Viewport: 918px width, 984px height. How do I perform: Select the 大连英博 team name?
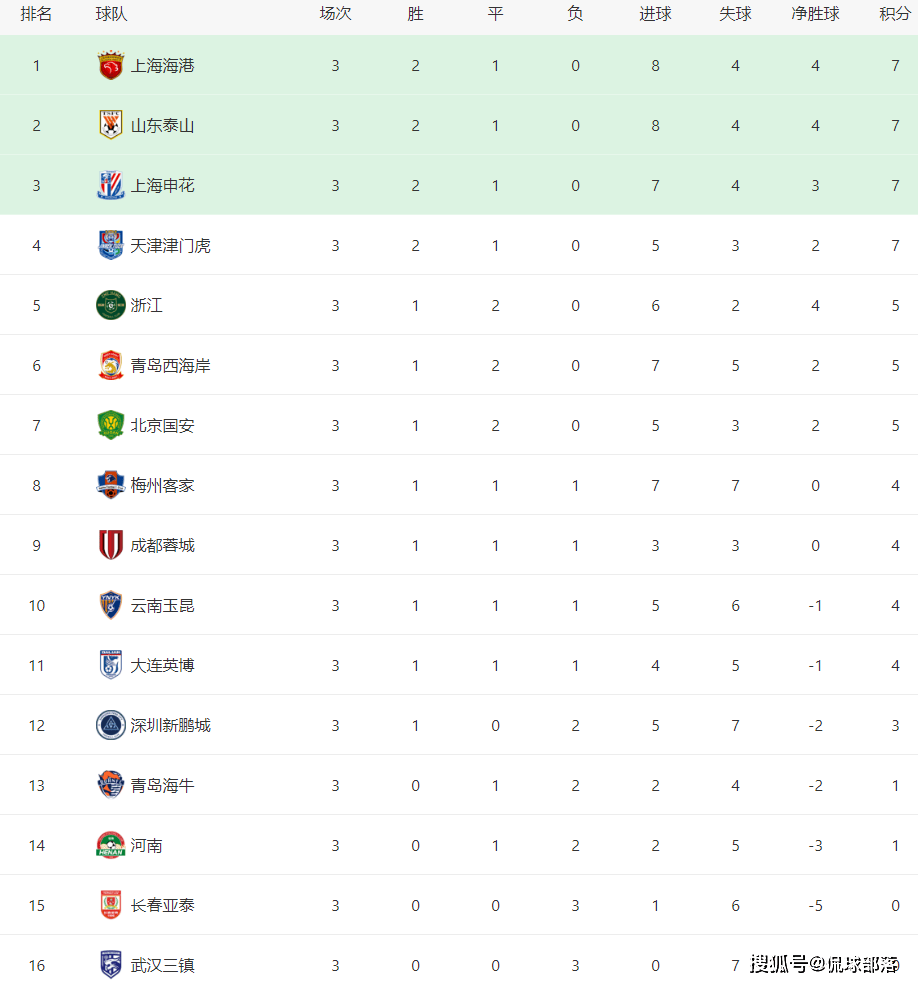coord(163,665)
